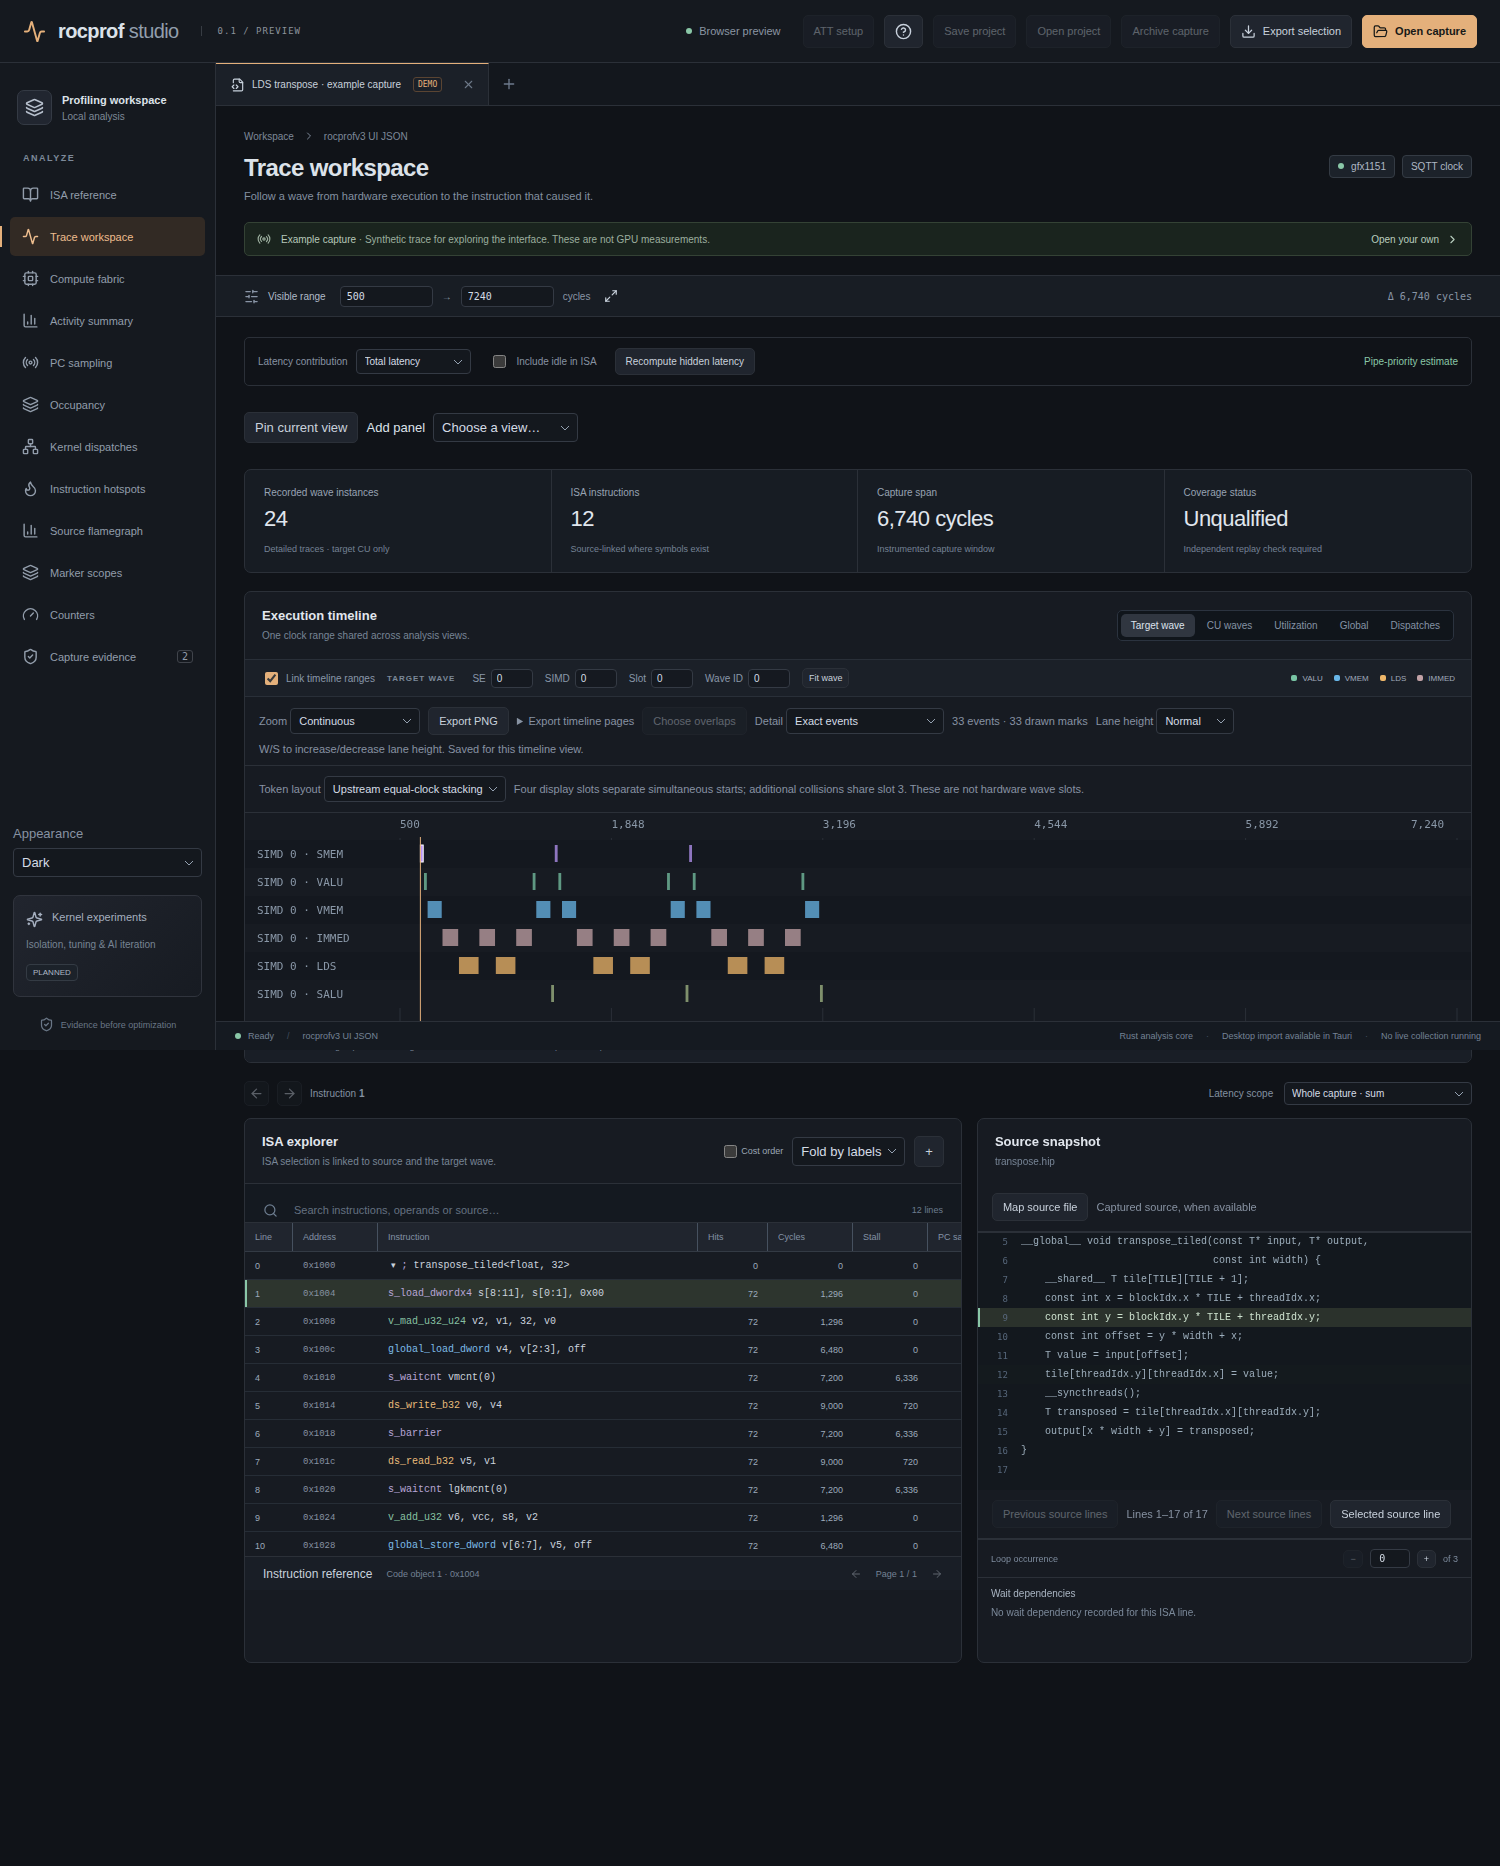Screen dimensions: 1500x1866
Task: Click the Wave ID input field
Action: pyautogui.click(x=769, y=678)
